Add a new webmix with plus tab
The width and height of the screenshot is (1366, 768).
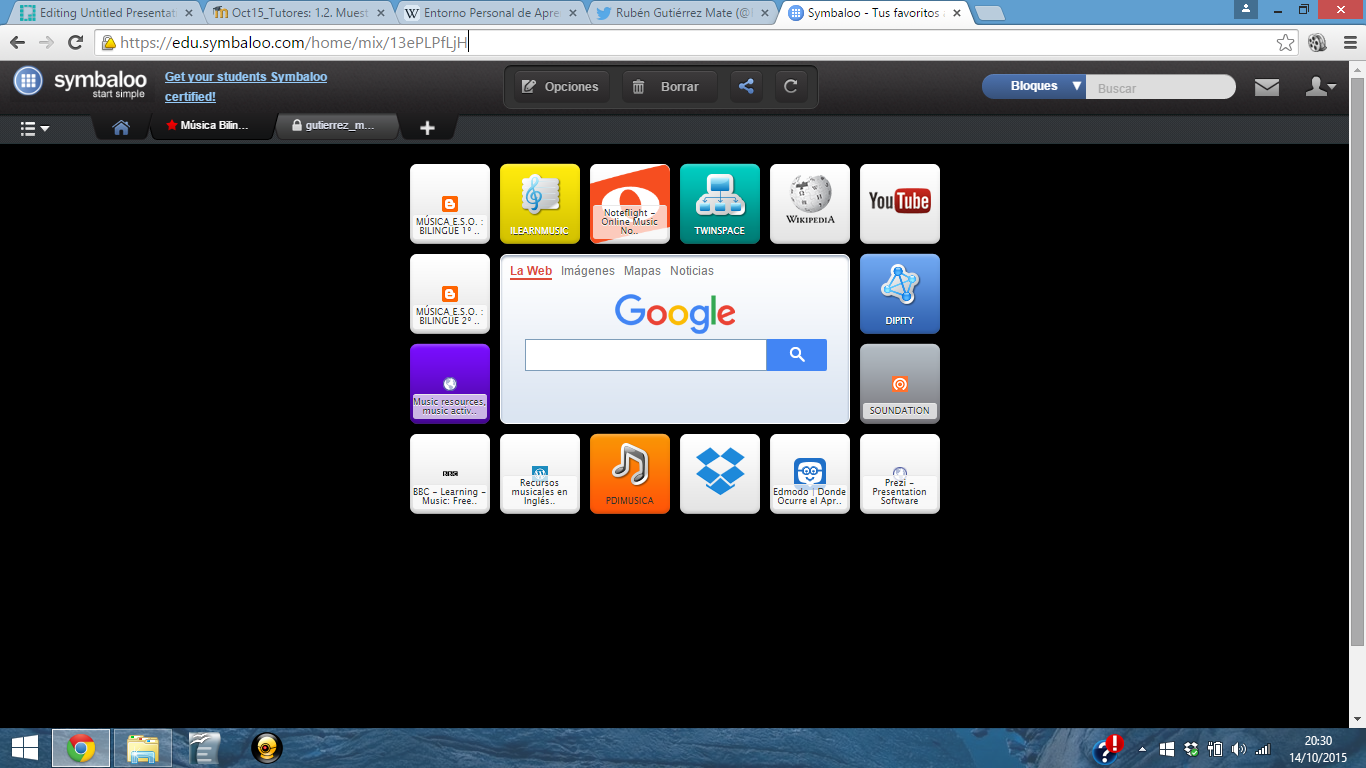click(427, 127)
